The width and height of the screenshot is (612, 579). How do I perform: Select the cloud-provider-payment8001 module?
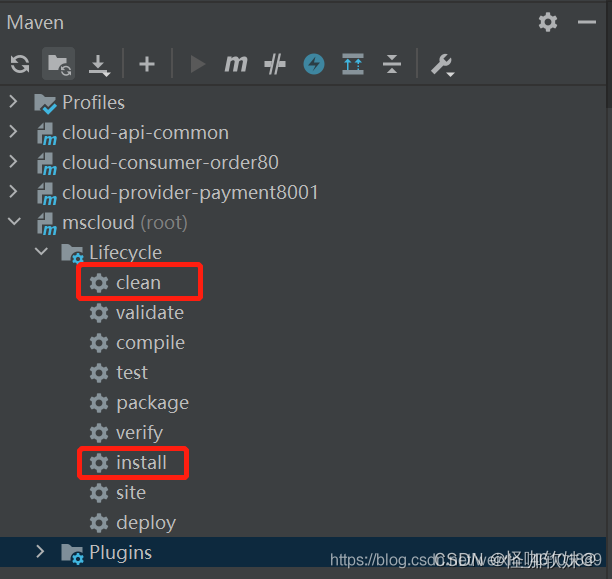click(x=190, y=192)
